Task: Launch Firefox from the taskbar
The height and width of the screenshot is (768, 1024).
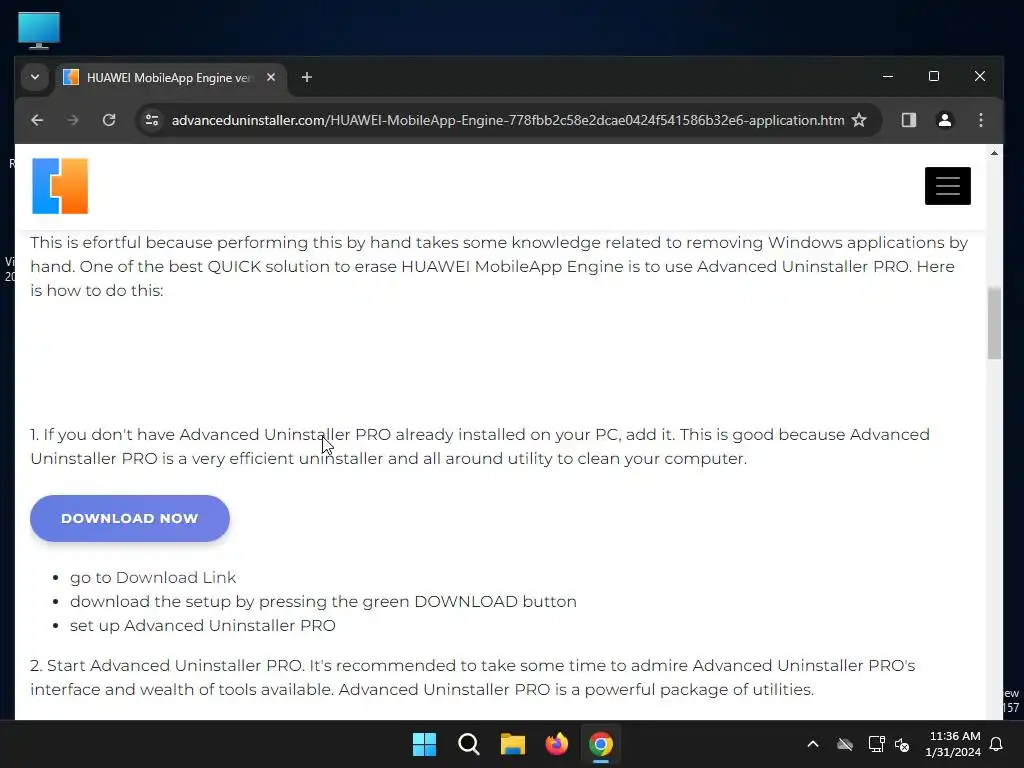Action: pos(557,744)
